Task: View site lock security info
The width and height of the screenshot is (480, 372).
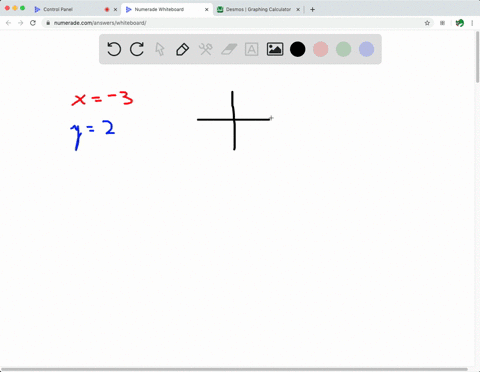Action: pos(48,23)
